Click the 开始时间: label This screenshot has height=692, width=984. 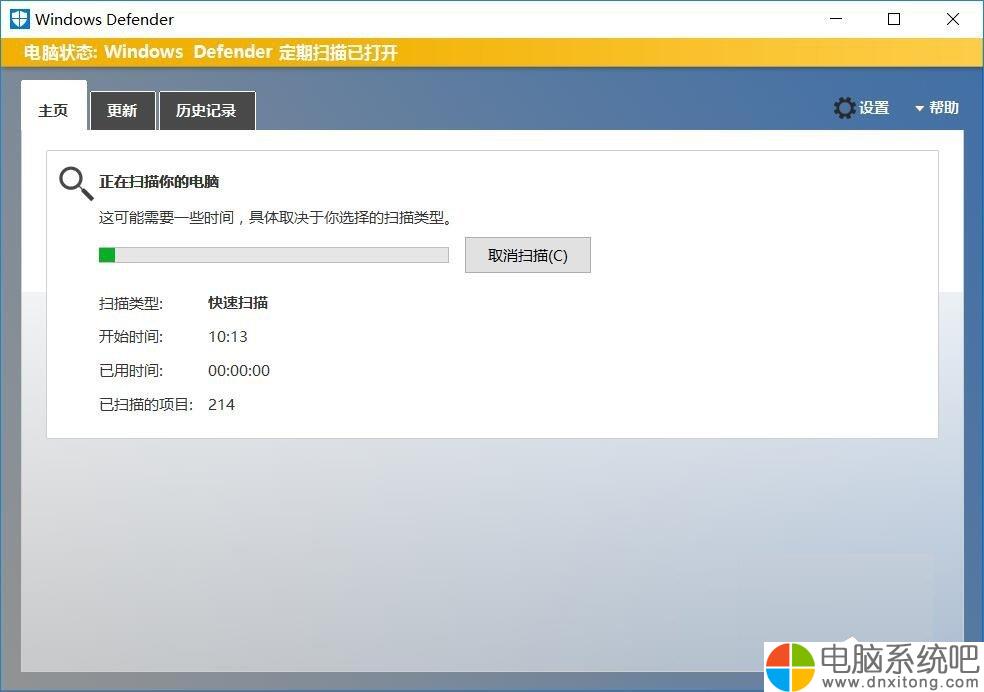pyautogui.click(x=131, y=337)
